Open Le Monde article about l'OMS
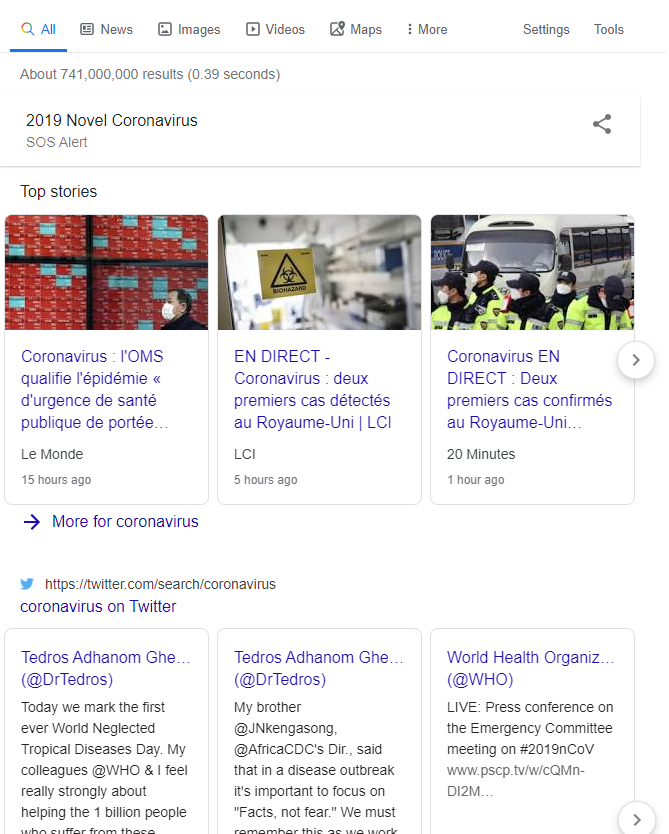 (x=94, y=389)
